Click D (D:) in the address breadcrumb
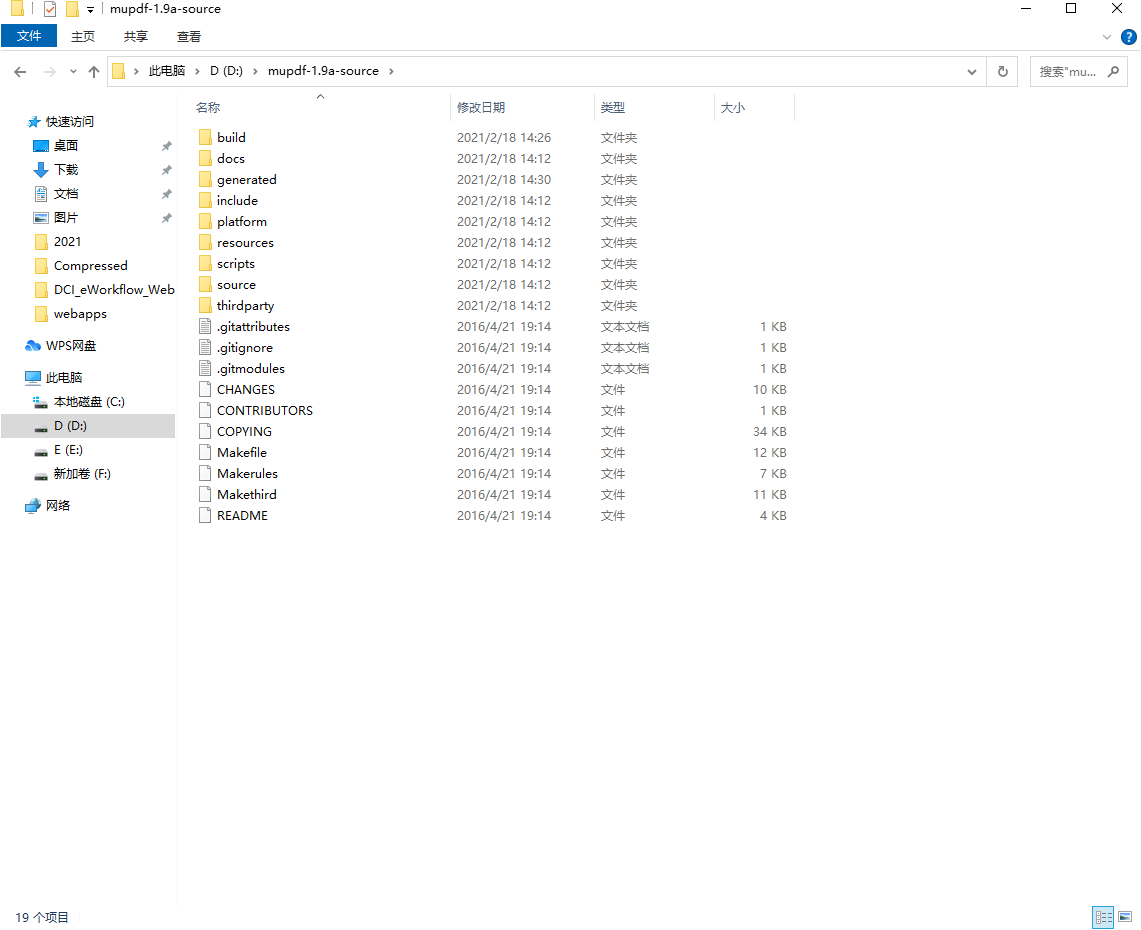Screen dimensions: 1141x930 pos(226,71)
